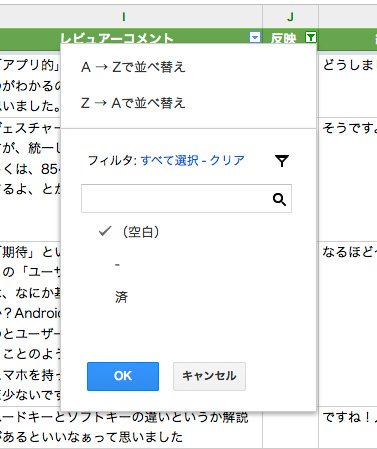Confirm the filter with OK
This screenshot has width=377, height=449.
click(123, 376)
